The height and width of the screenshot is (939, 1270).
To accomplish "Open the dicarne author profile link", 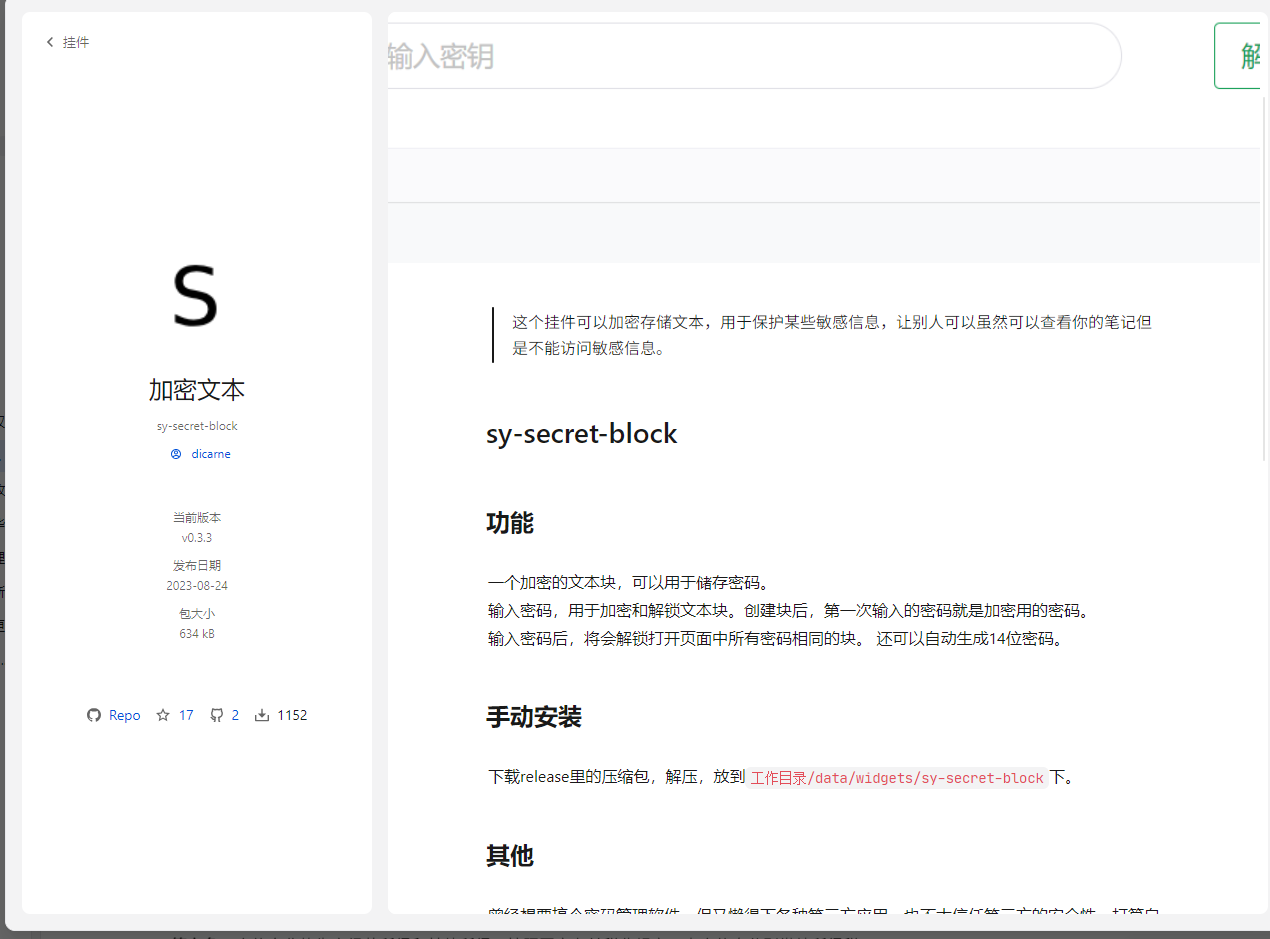I will pos(211,454).
